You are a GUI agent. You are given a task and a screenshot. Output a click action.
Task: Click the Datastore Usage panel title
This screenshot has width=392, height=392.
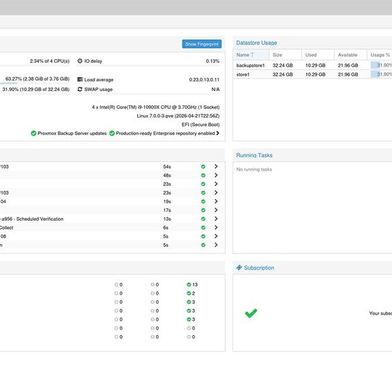pyautogui.click(x=256, y=43)
